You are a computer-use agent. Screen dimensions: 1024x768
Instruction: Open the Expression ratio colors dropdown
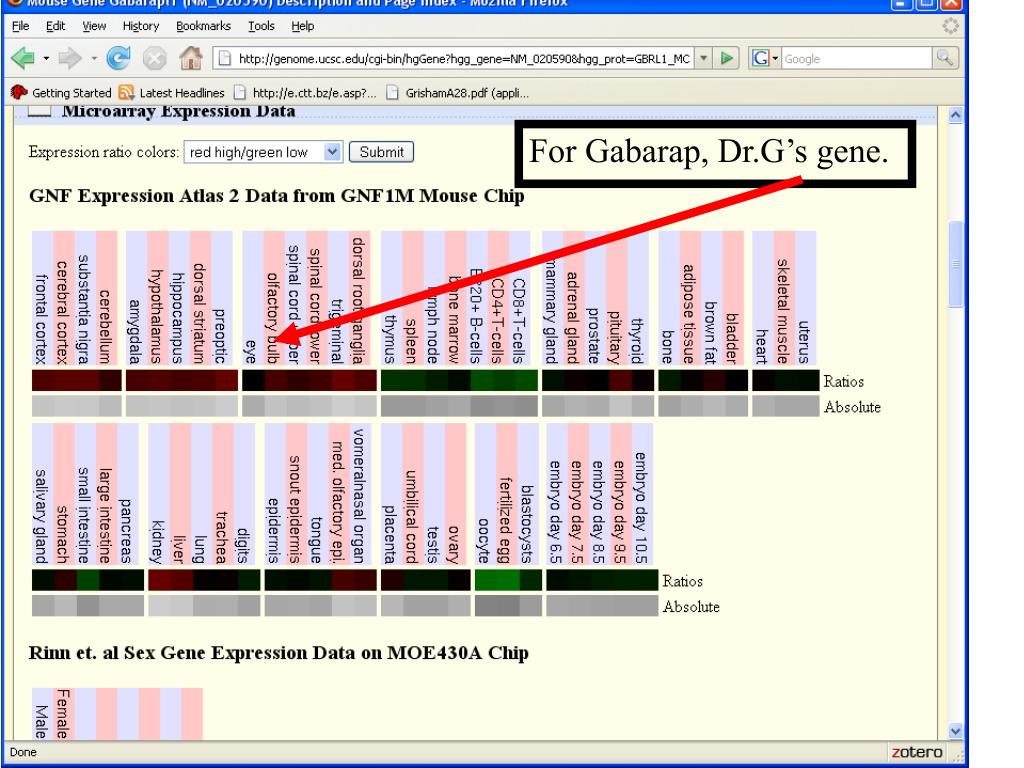click(x=263, y=152)
